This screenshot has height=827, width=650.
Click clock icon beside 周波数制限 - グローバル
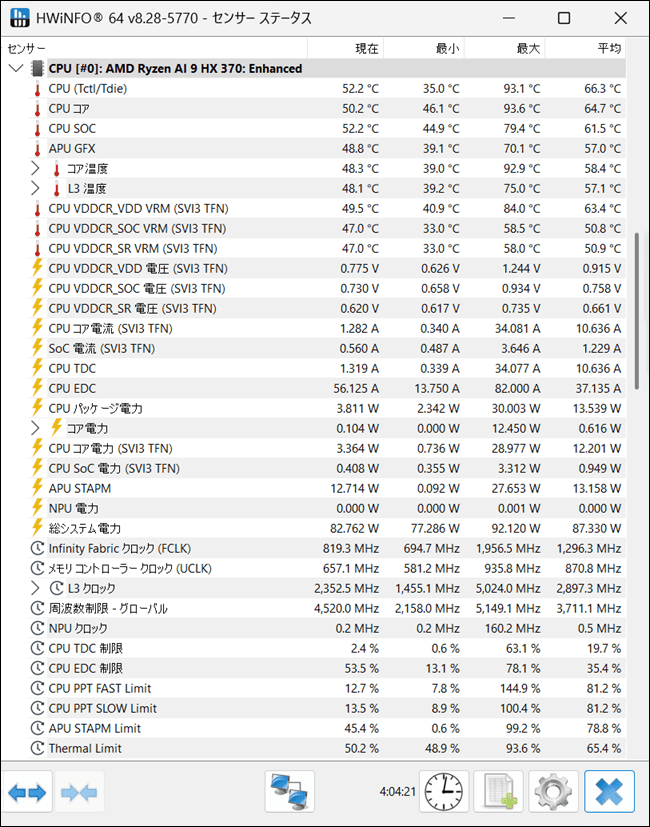point(37,609)
